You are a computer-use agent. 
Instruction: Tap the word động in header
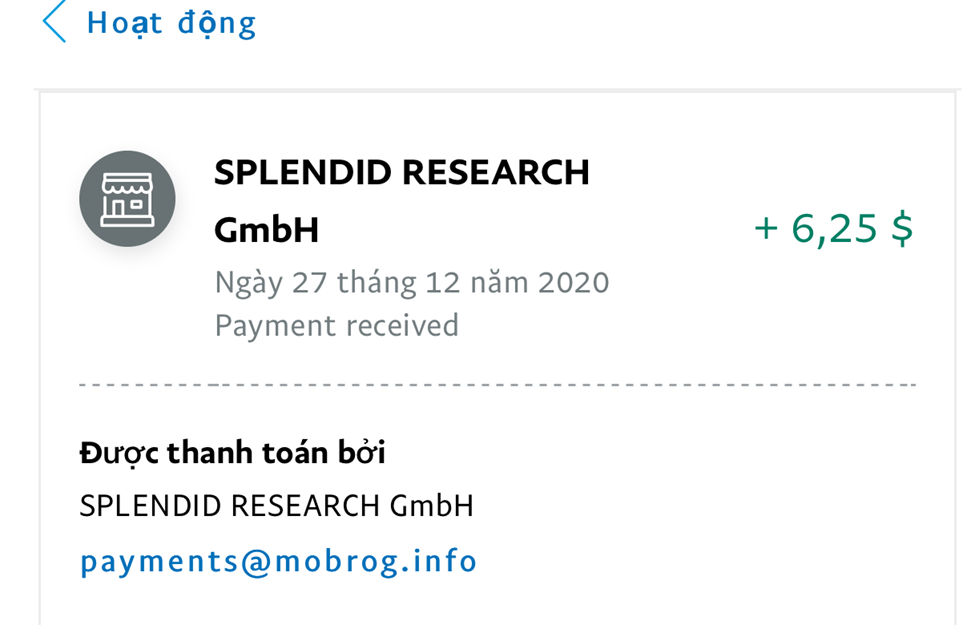coord(217,23)
